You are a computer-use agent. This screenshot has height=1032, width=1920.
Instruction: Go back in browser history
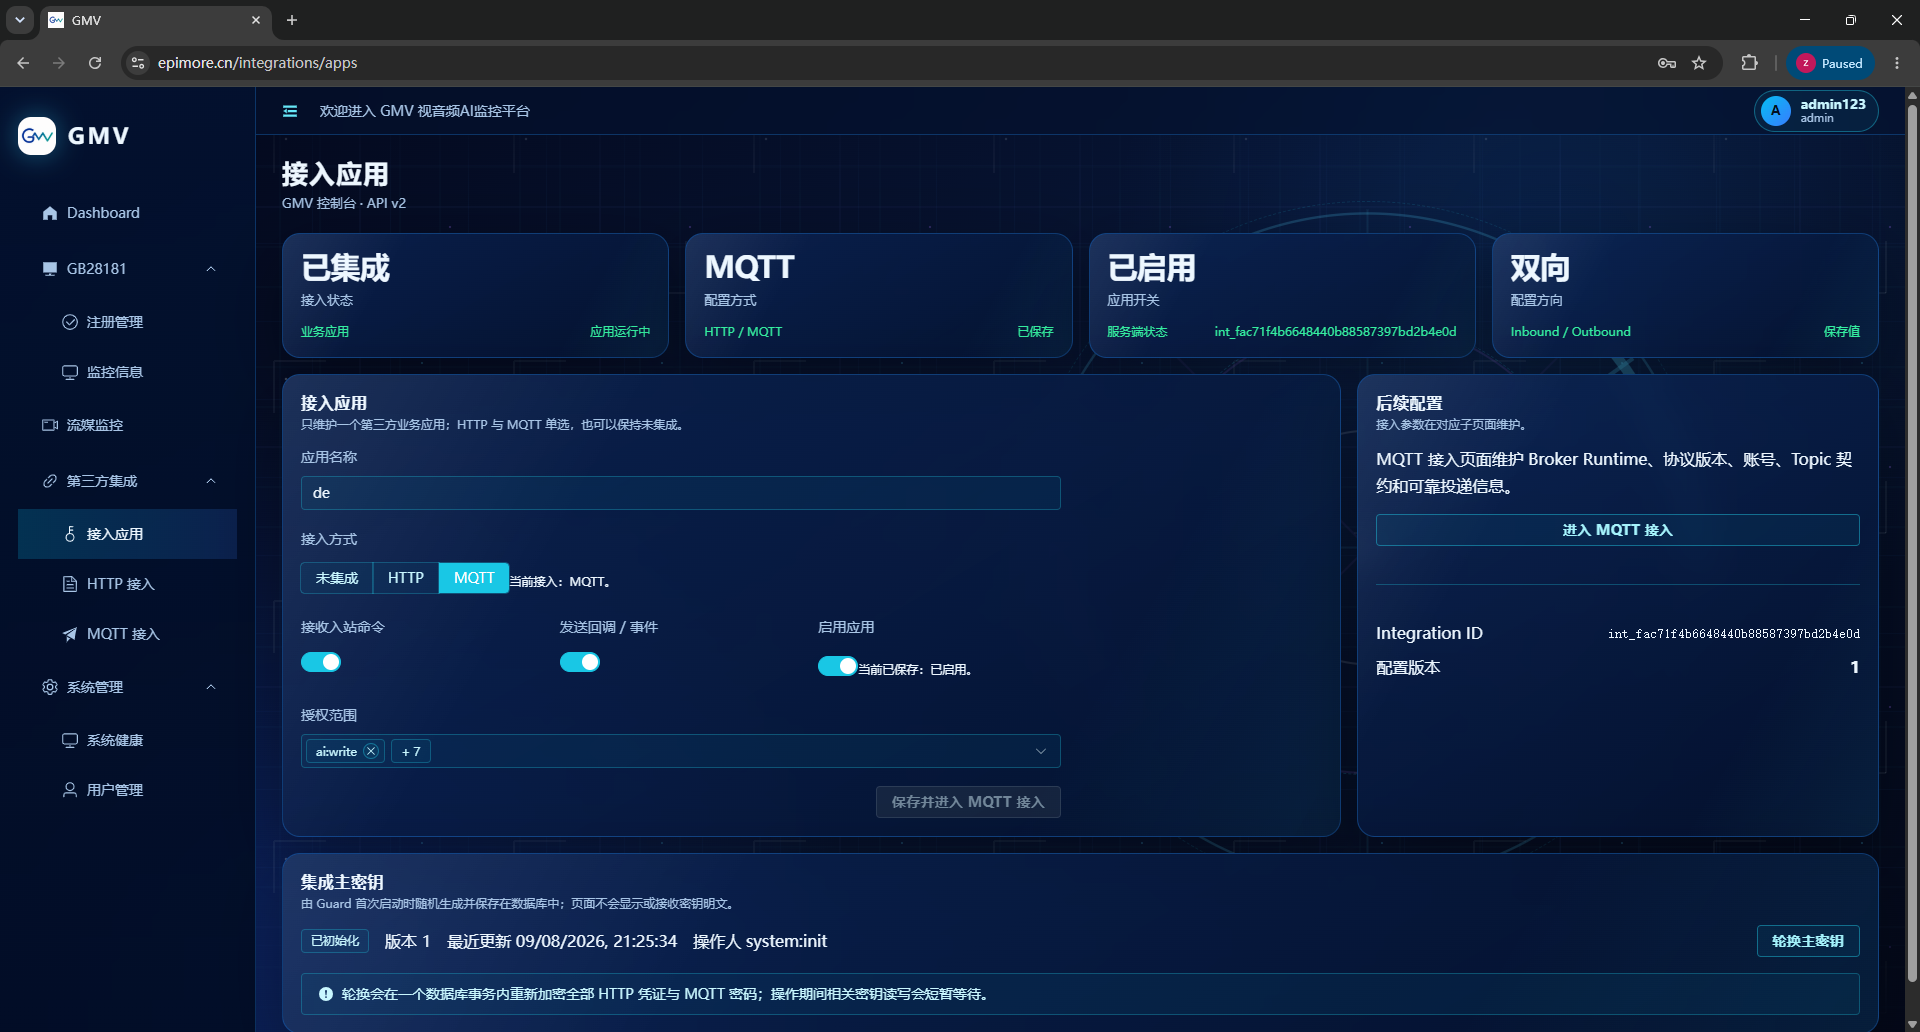pos(23,63)
